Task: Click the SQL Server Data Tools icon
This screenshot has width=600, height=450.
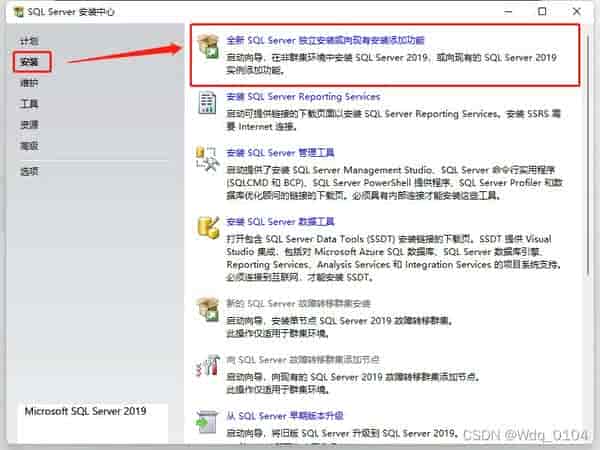Action: 209,230
